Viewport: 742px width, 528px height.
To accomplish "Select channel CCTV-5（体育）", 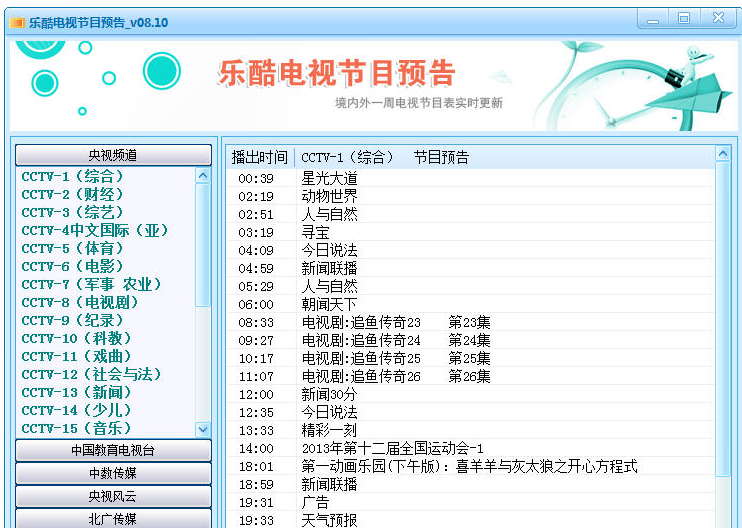I will pos(72,248).
